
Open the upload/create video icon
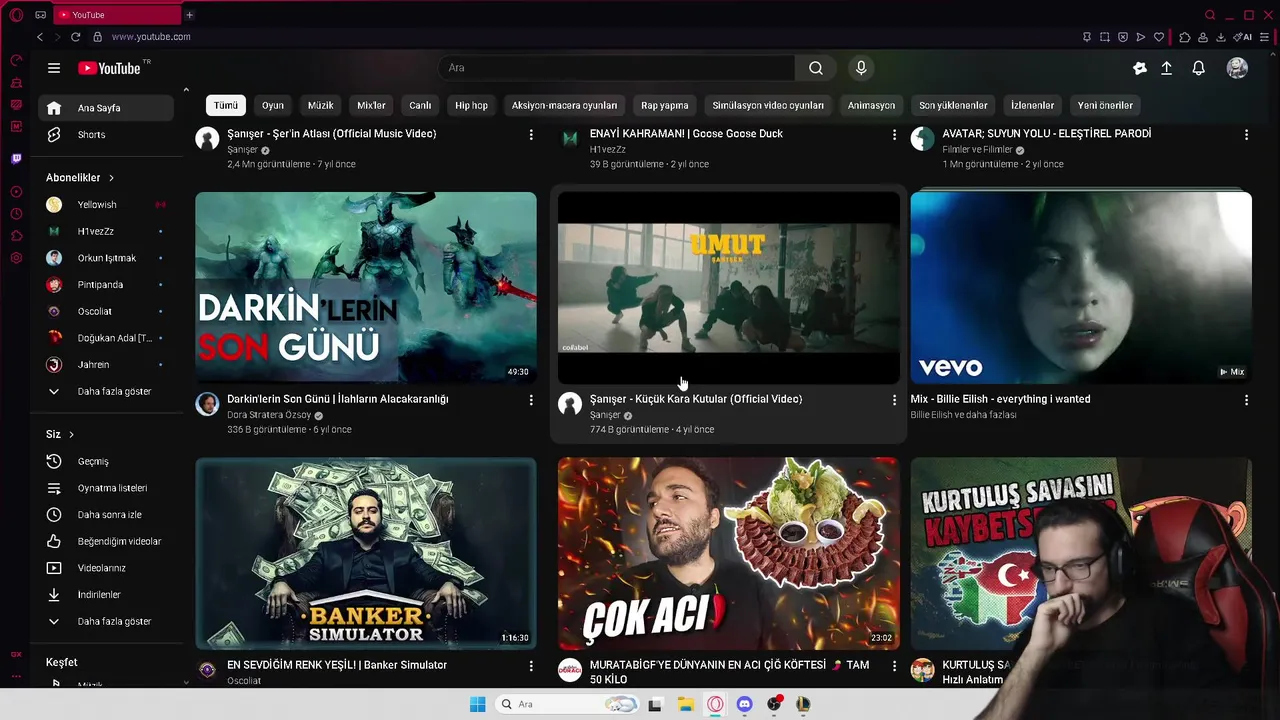coord(1166,68)
